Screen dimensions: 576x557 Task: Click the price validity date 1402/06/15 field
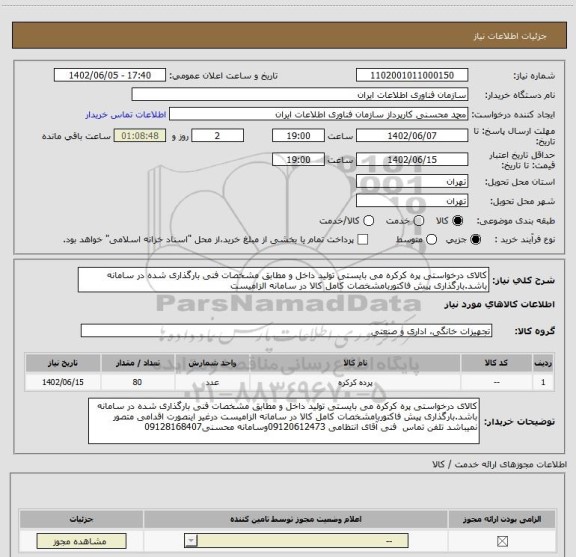pos(412,159)
